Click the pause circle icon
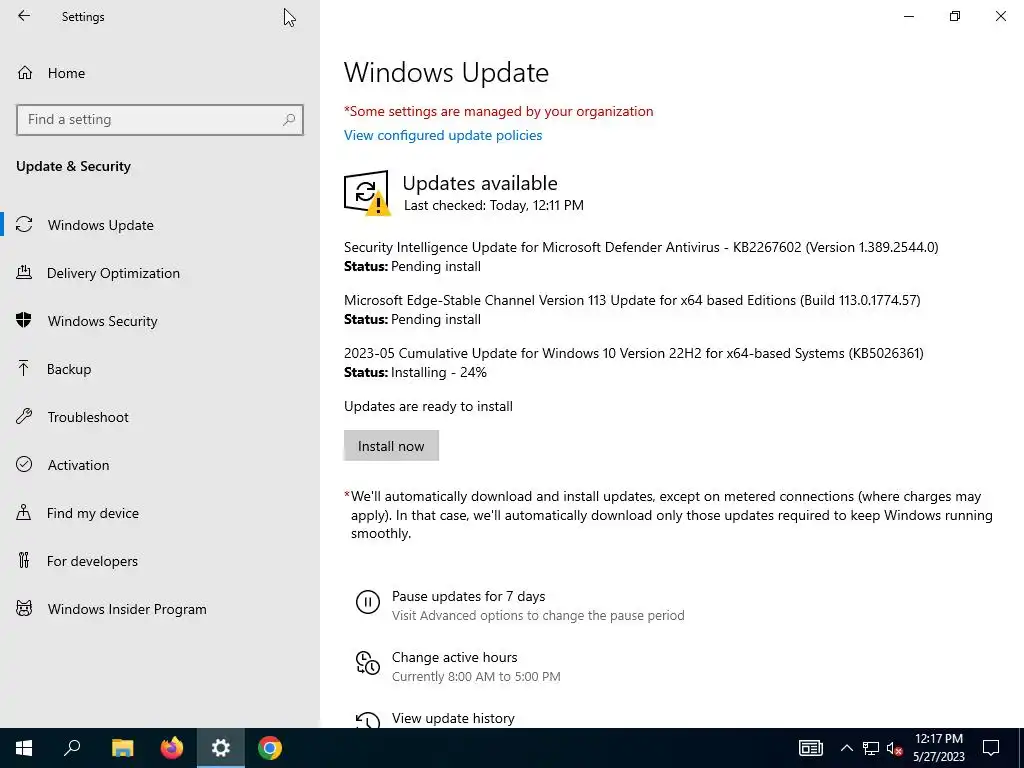The width and height of the screenshot is (1024, 768). click(x=368, y=602)
